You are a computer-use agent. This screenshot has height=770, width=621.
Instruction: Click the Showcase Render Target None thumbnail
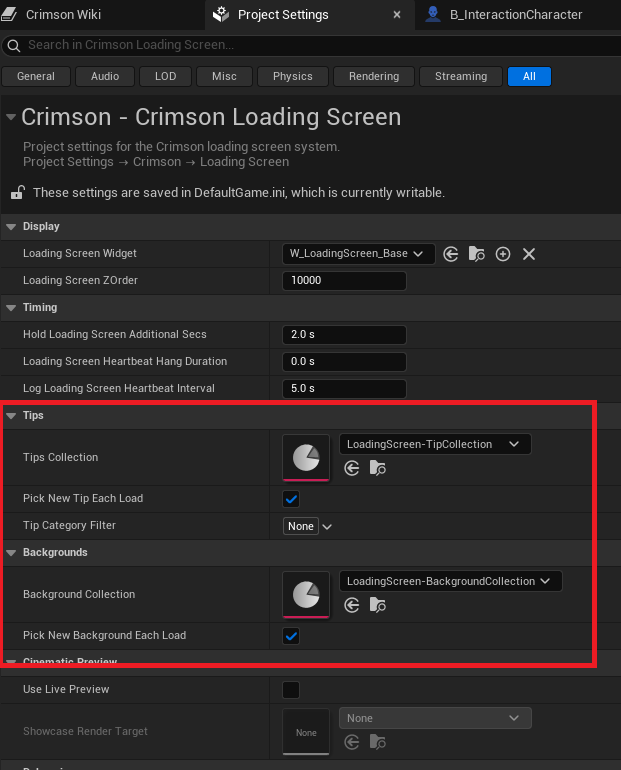coord(306,732)
